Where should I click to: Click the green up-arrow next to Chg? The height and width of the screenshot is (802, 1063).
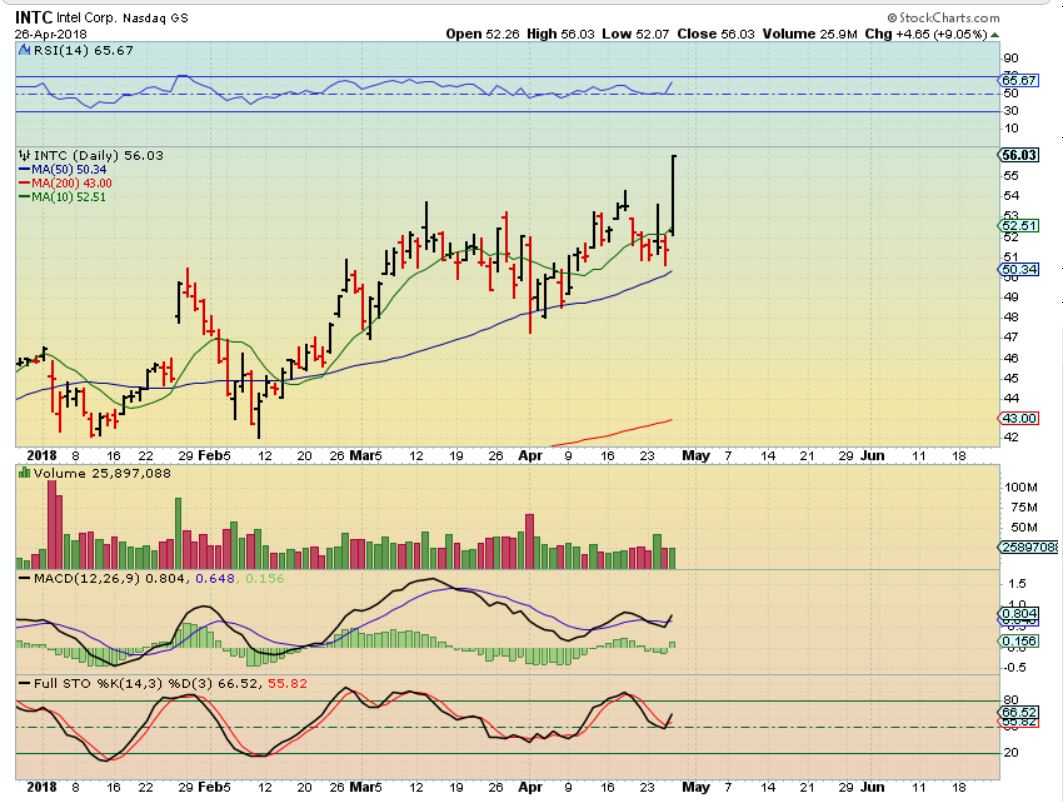[995, 35]
